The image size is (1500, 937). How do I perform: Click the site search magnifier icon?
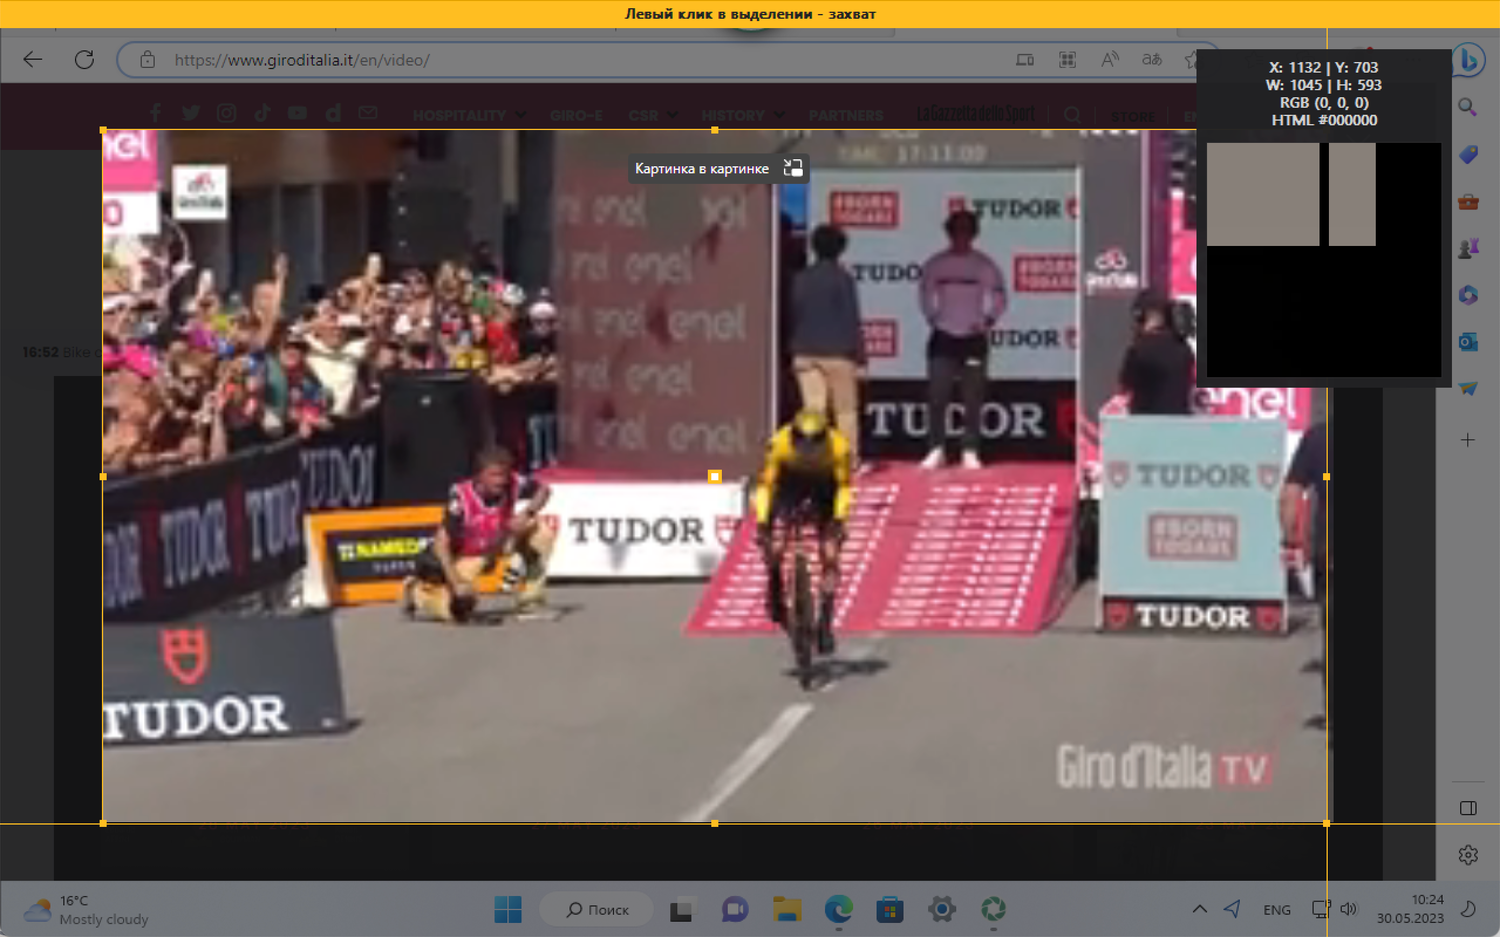(1072, 115)
